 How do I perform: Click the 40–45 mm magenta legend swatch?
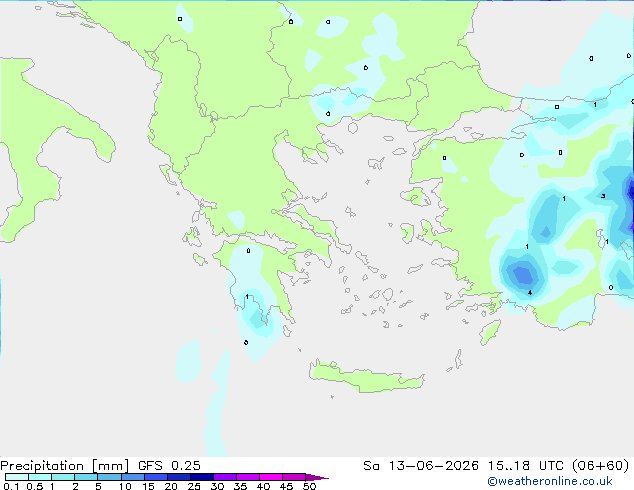click(x=271, y=477)
